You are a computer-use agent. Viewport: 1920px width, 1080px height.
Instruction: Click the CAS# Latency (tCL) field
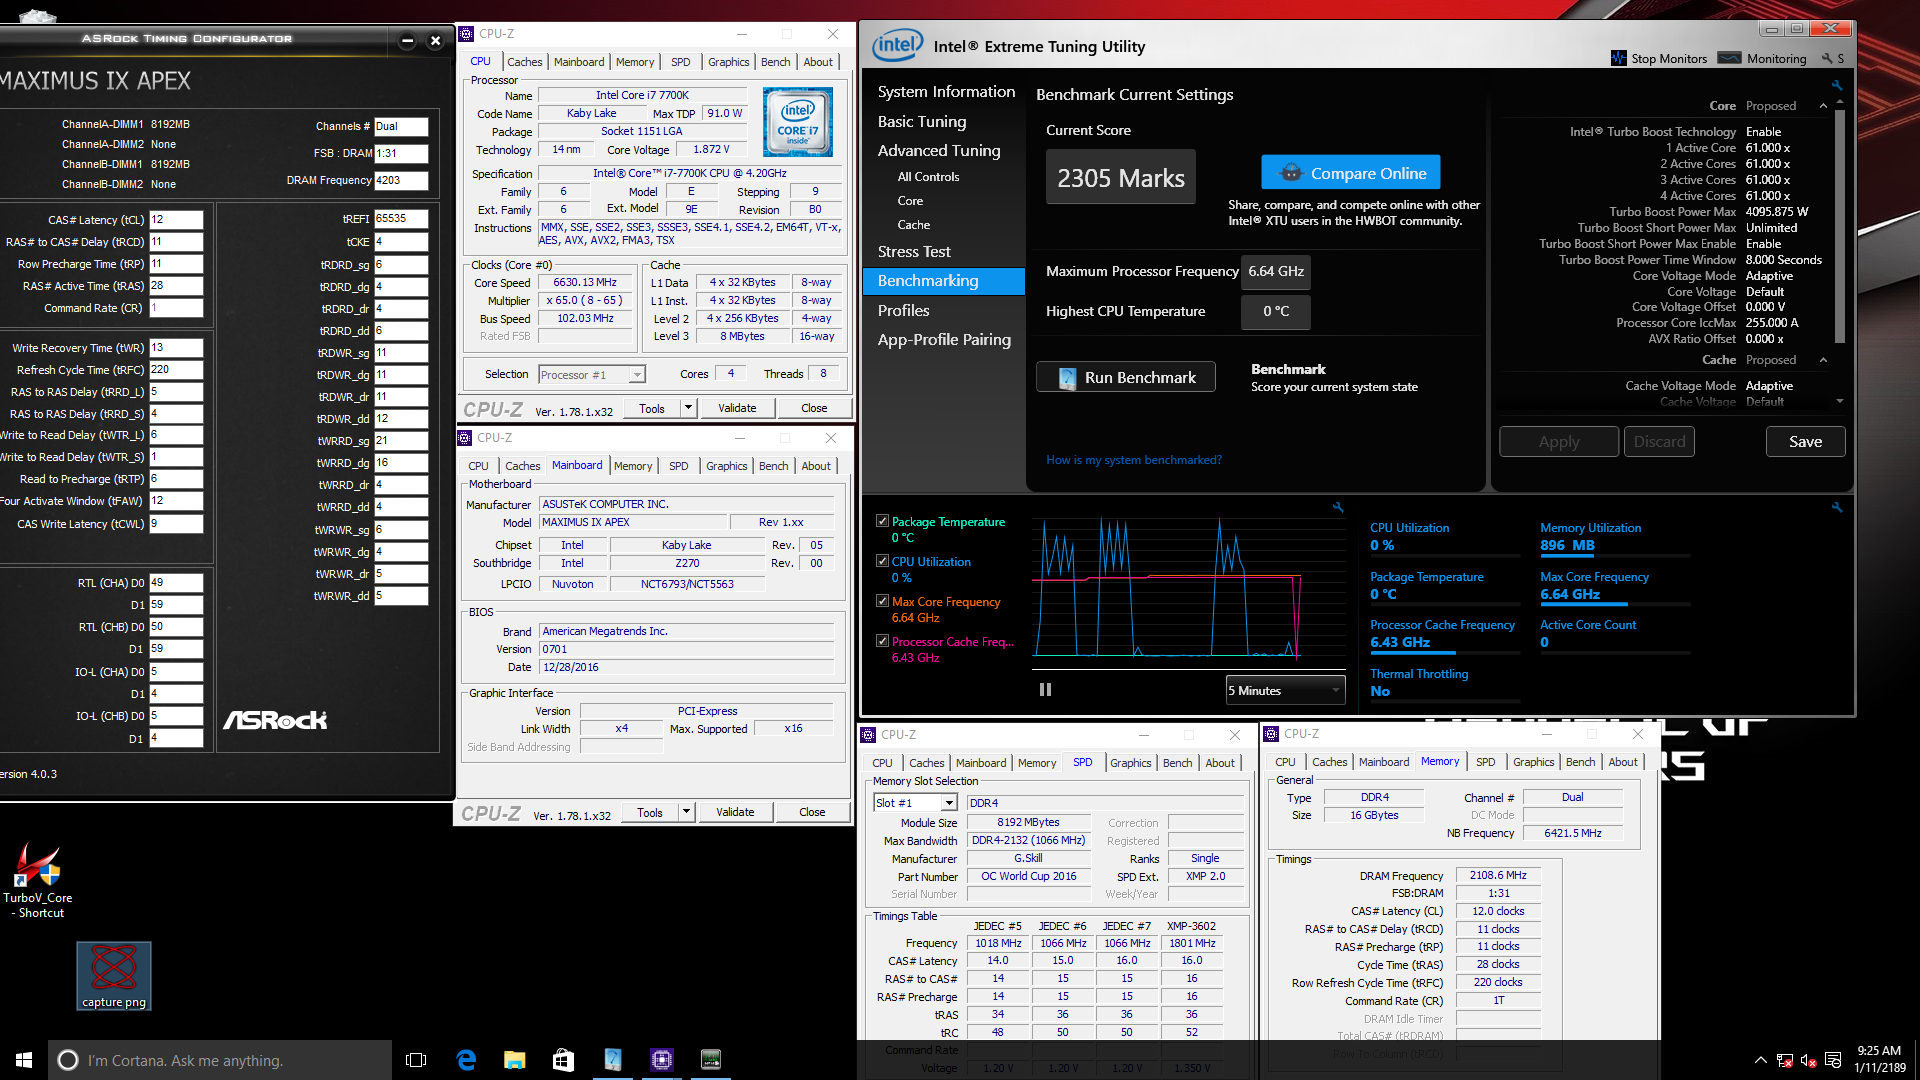click(176, 220)
